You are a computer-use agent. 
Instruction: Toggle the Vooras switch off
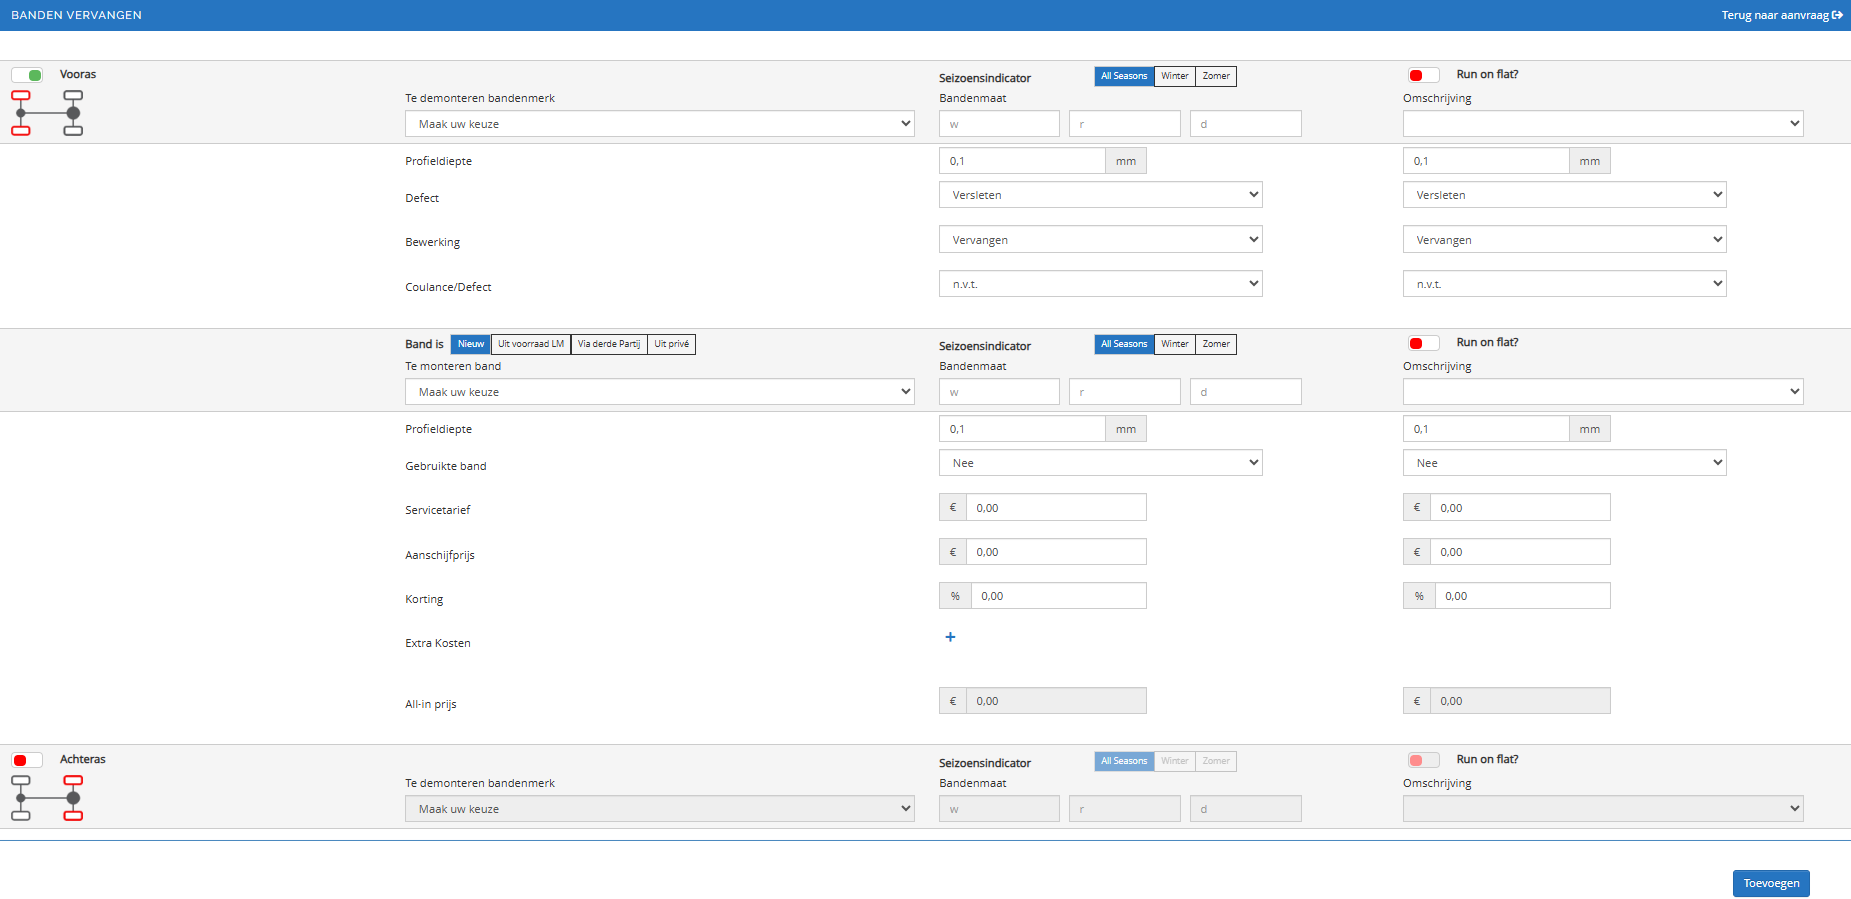click(27, 75)
